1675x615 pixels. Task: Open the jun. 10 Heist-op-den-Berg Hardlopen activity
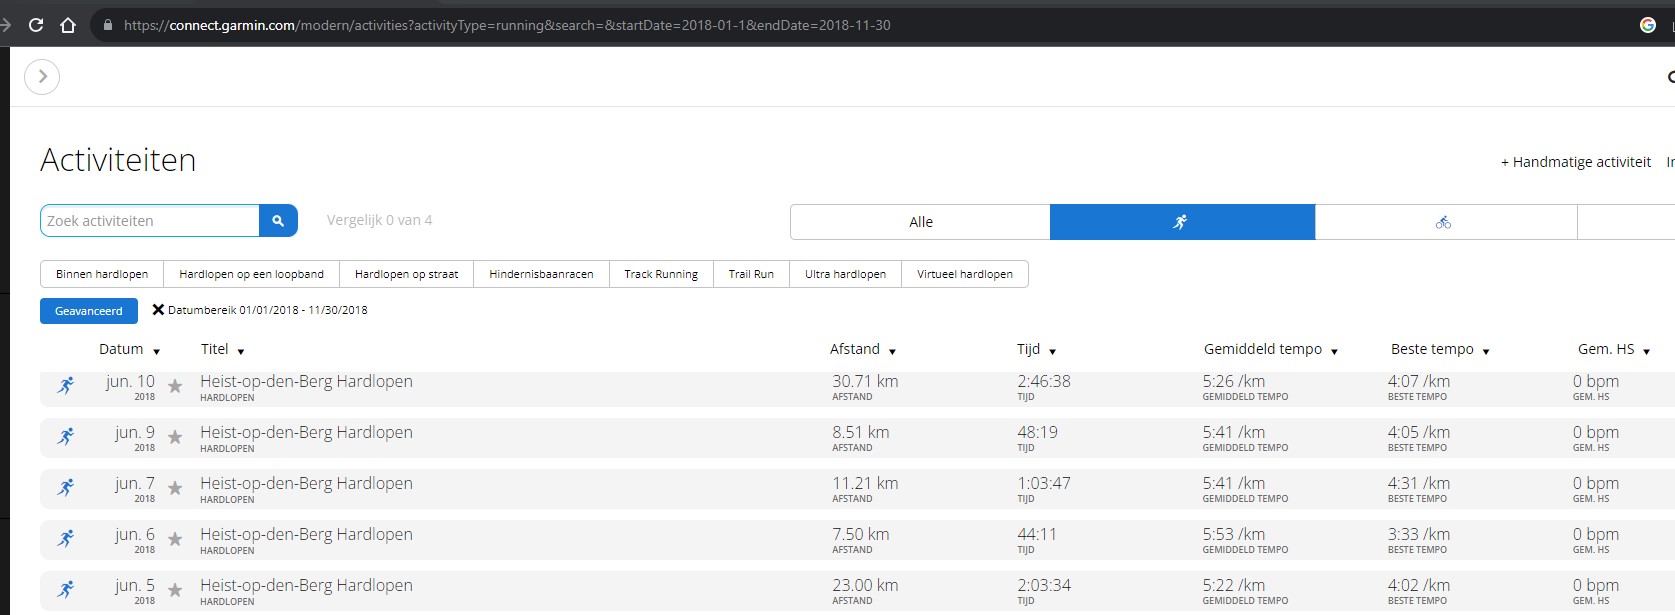306,381
